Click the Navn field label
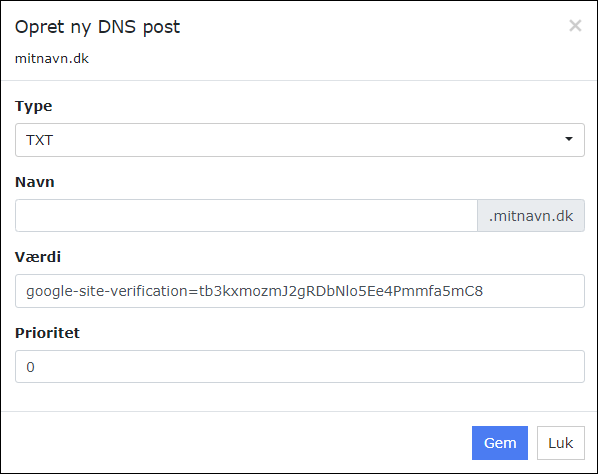 click(x=35, y=182)
